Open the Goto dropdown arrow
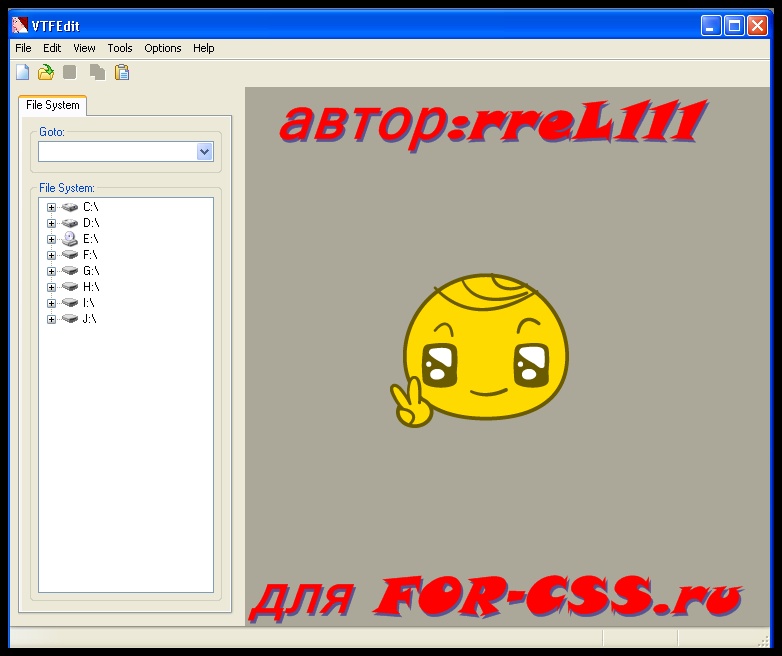 click(204, 152)
